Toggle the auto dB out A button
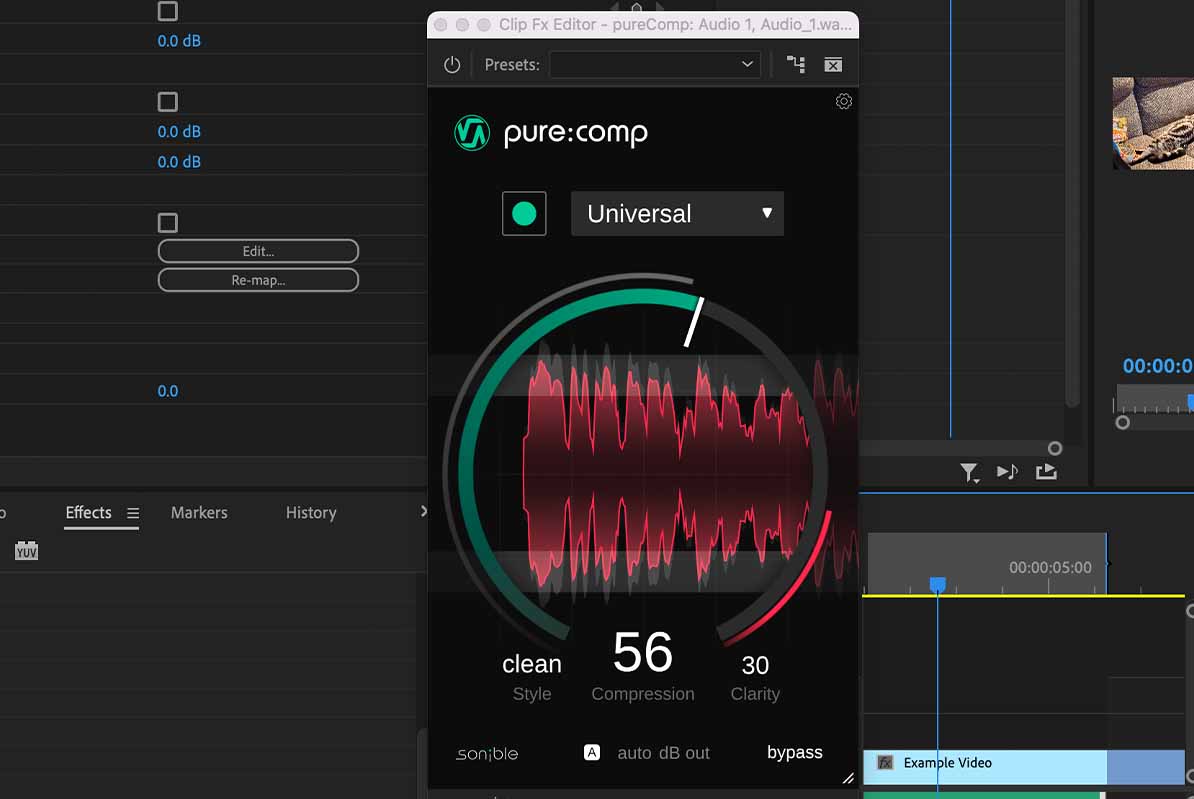Image resolution: width=1194 pixels, height=799 pixels. [x=592, y=753]
